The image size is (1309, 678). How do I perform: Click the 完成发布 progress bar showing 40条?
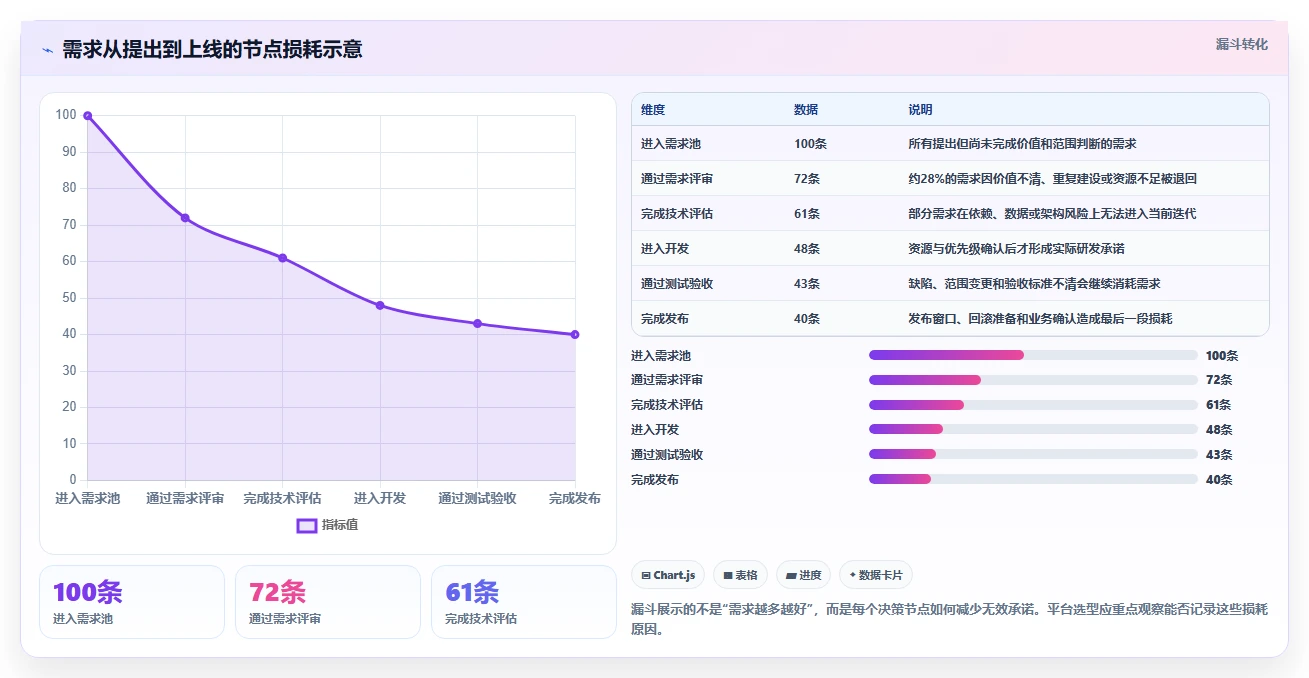coord(1033,480)
